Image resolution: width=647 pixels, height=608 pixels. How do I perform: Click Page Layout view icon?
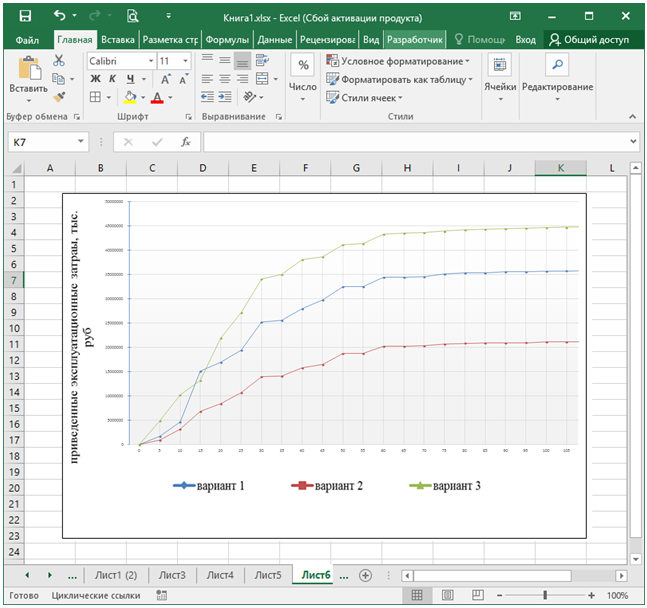448,595
